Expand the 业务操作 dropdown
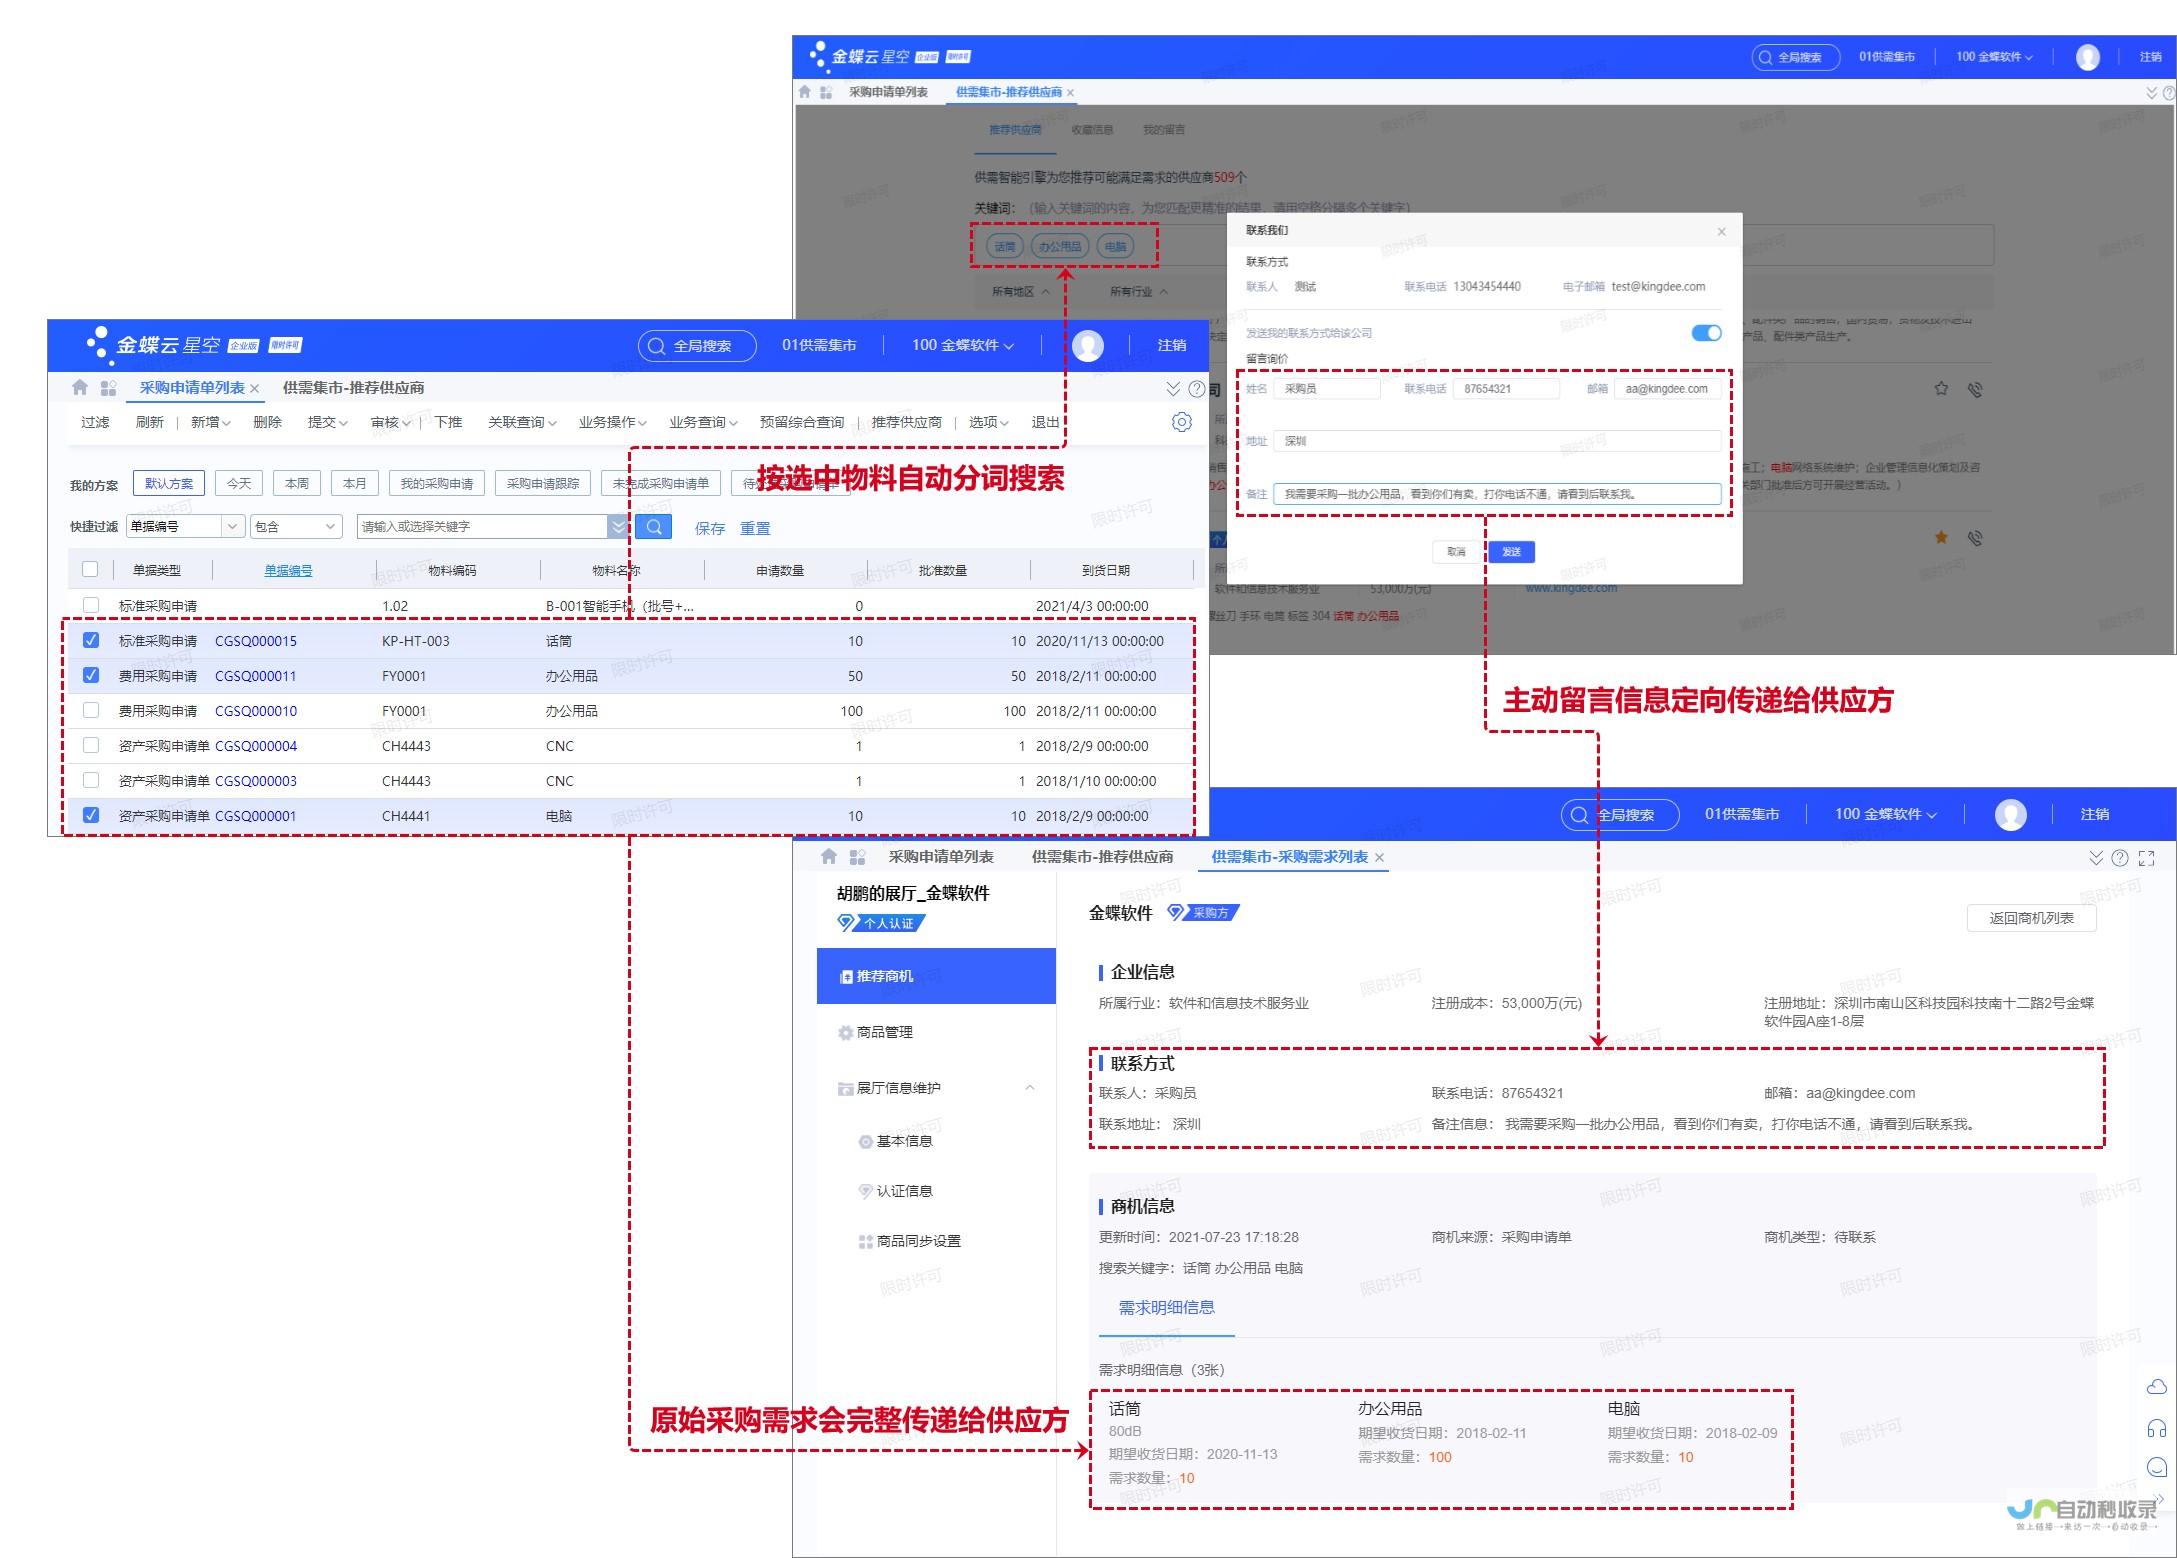This screenshot has width=2177, height=1558. (612, 422)
